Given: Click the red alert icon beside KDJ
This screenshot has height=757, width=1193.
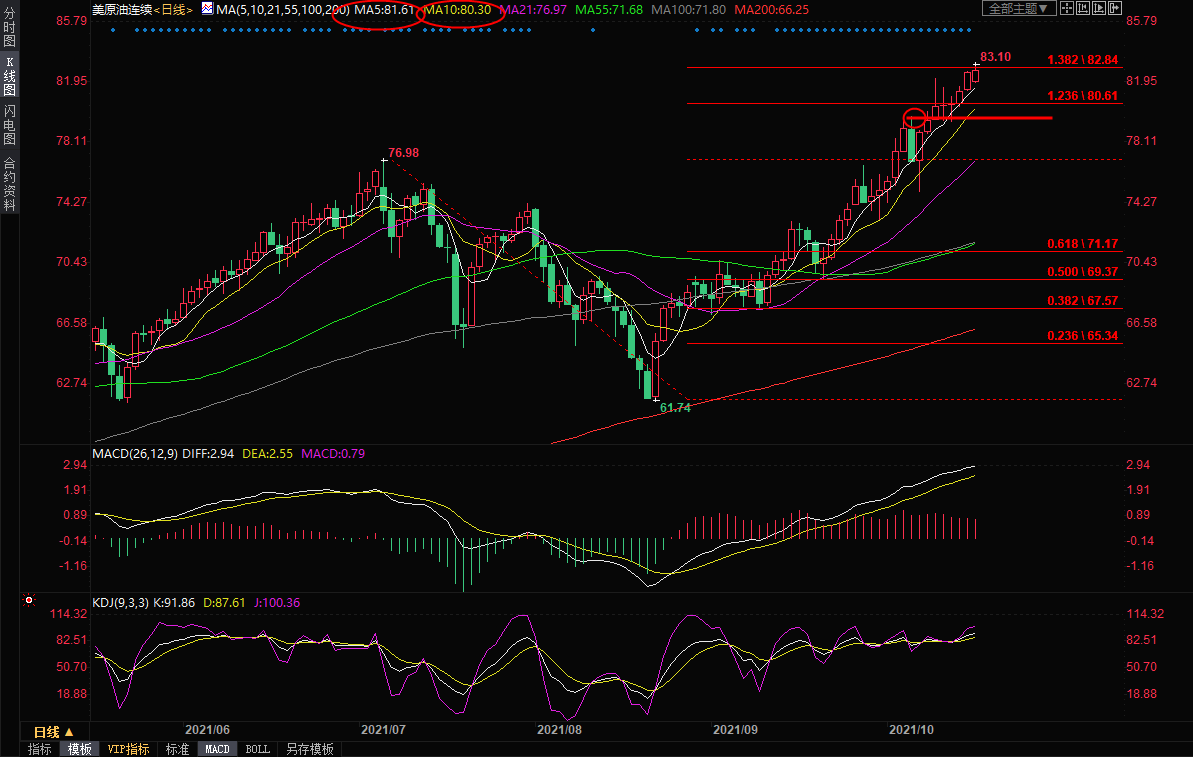Looking at the screenshot, I should pyautogui.click(x=28, y=601).
